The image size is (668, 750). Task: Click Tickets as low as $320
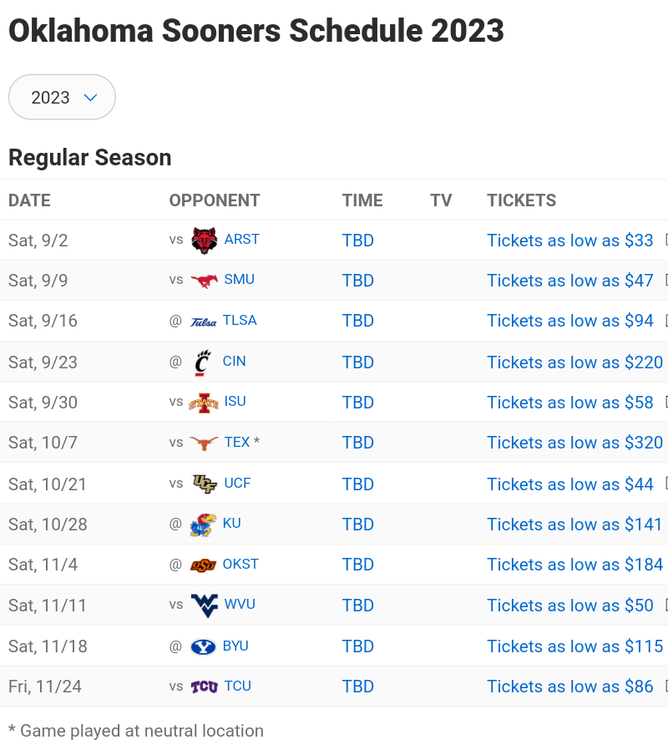574,443
